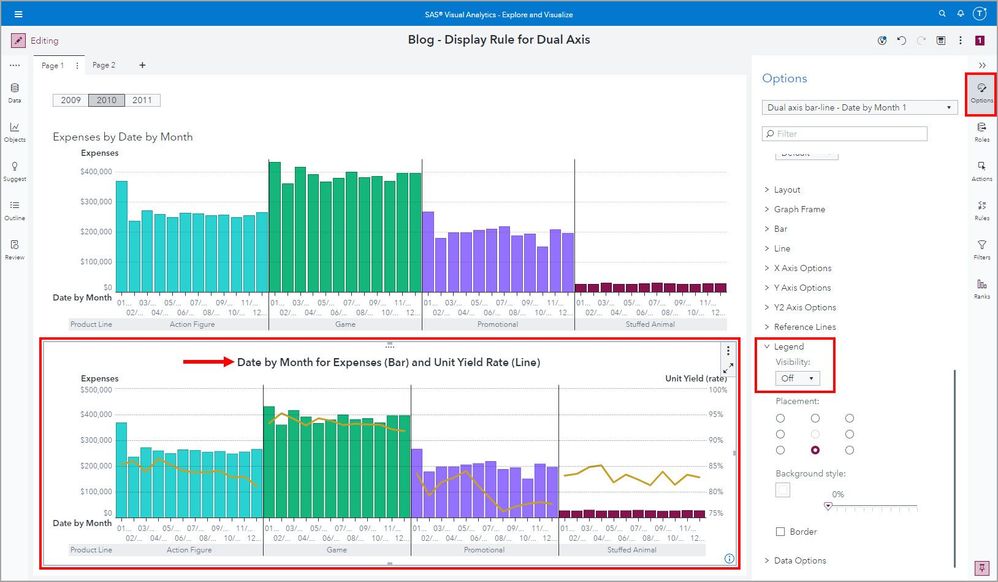Open the legend background style color swatch
Viewport: 998px width, 582px height.
tap(783, 490)
